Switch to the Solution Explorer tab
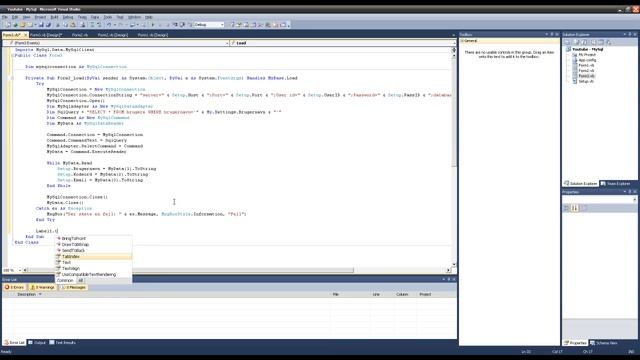 [x=581, y=184]
